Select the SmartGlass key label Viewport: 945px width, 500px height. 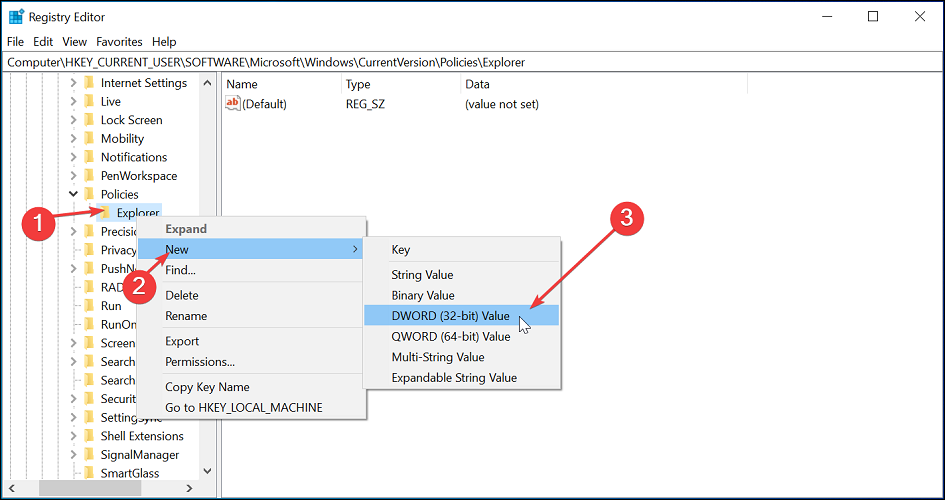pos(130,473)
